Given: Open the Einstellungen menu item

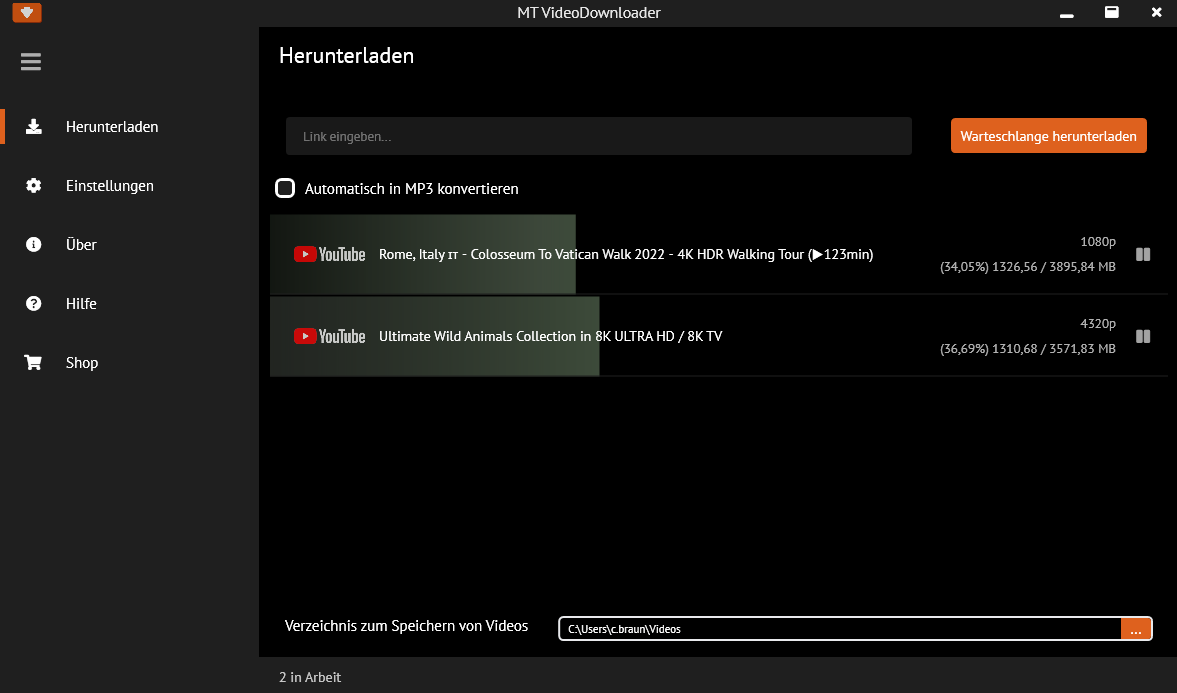Looking at the screenshot, I should pyautogui.click(x=109, y=186).
